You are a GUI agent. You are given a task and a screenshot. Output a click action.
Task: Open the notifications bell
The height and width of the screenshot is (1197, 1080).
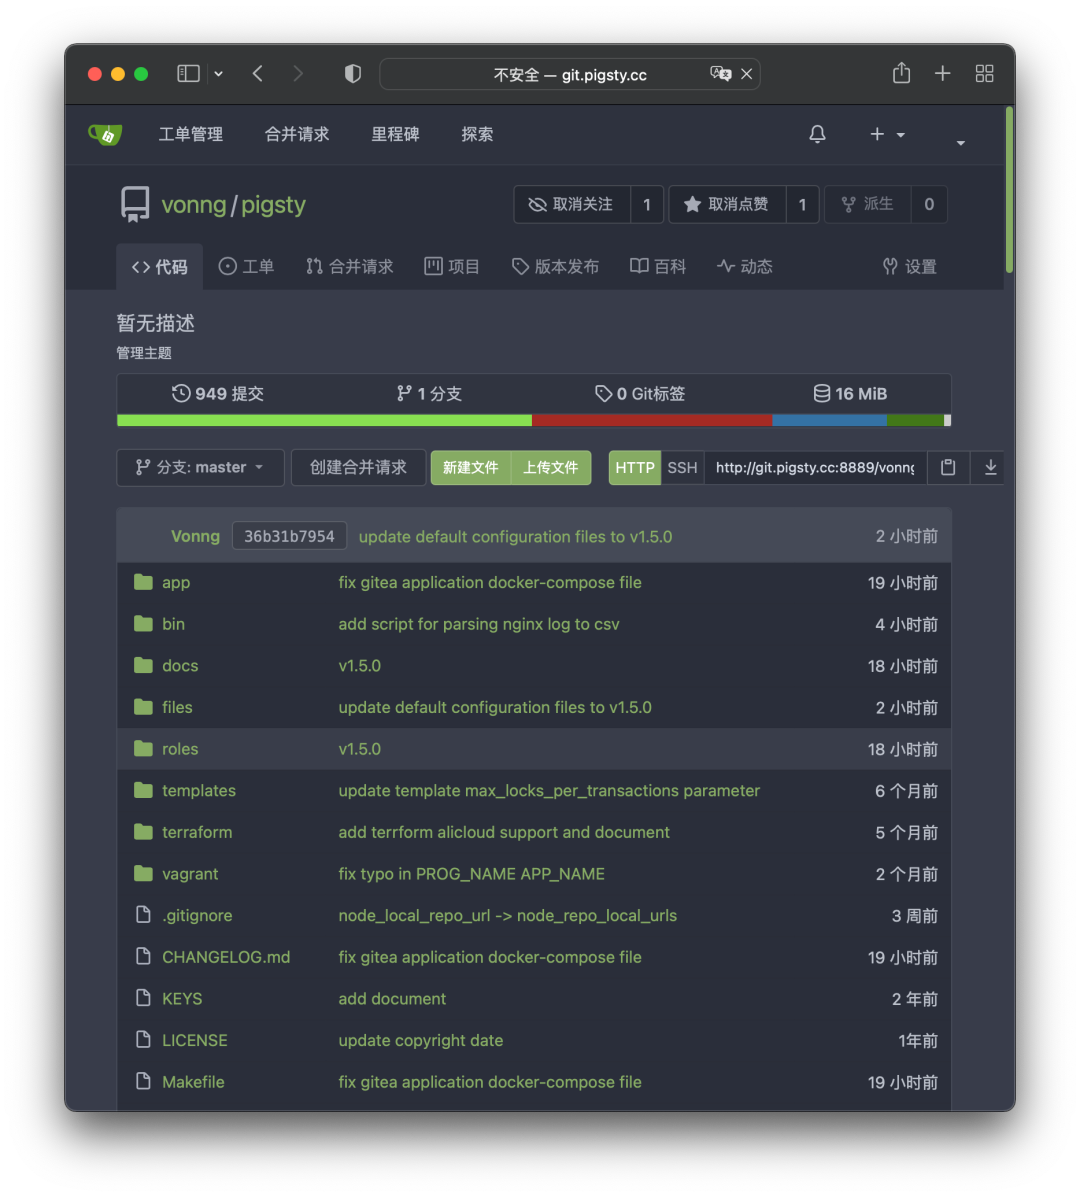coord(817,134)
